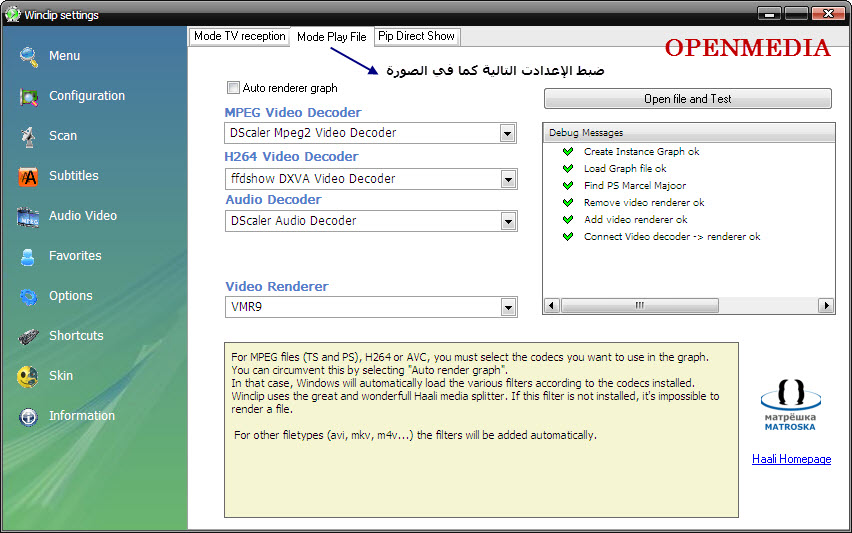Select 'Find PS Marcel Majoor' message

tap(635, 185)
